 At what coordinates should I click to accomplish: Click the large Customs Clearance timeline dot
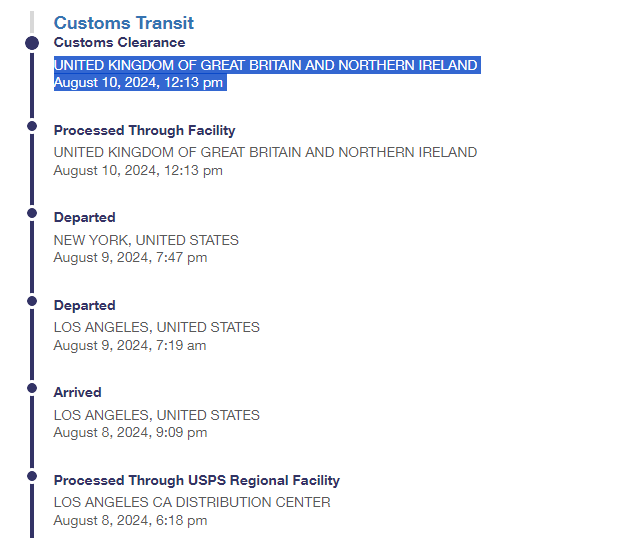click(32, 43)
